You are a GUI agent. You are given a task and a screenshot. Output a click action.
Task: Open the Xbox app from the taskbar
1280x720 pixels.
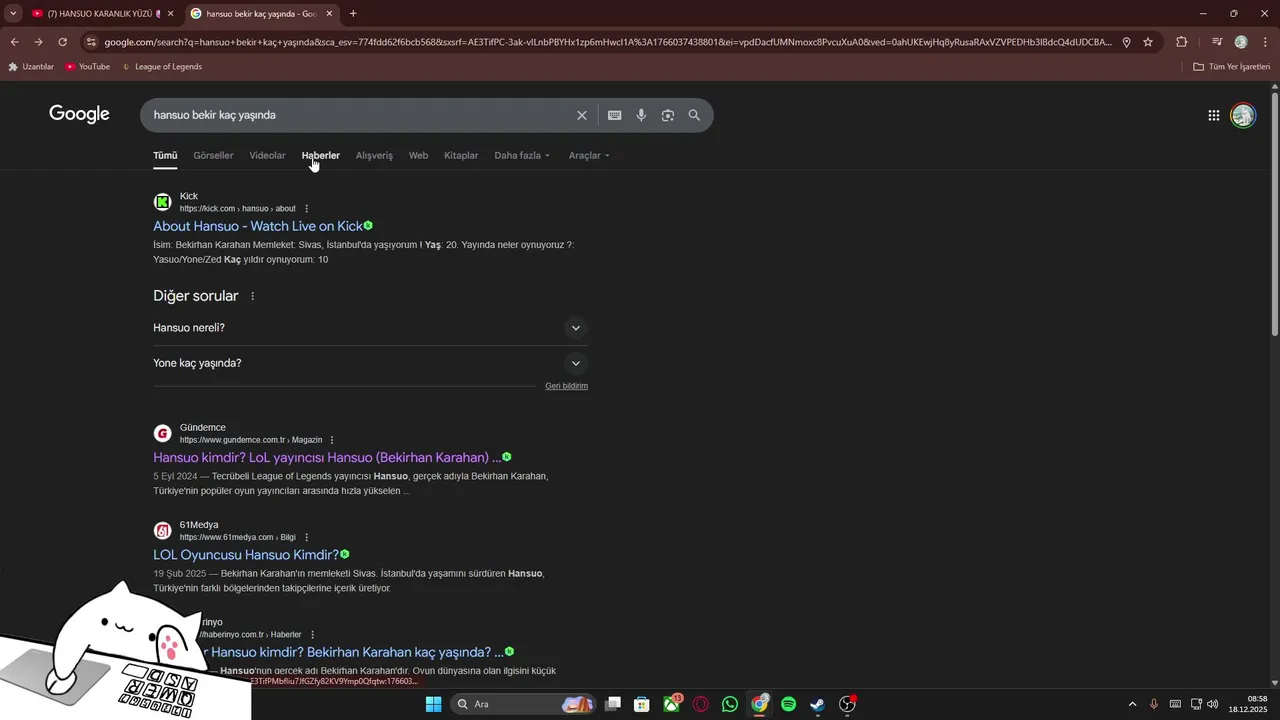pyautogui.click(x=672, y=704)
